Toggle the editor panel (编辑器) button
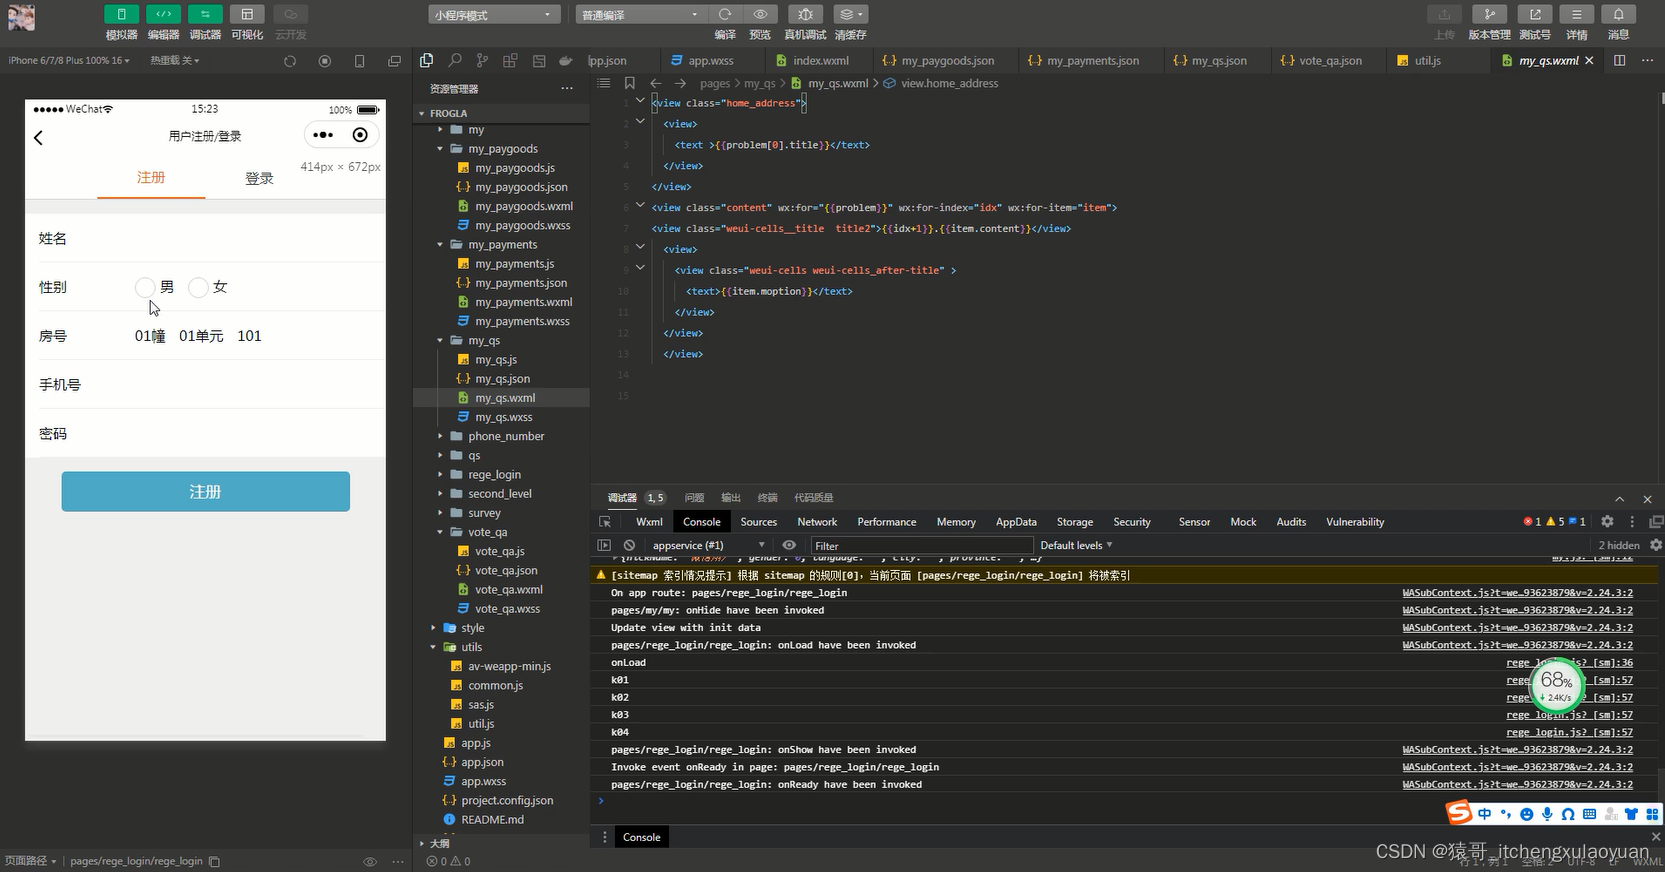The image size is (1665, 872). pyautogui.click(x=163, y=14)
